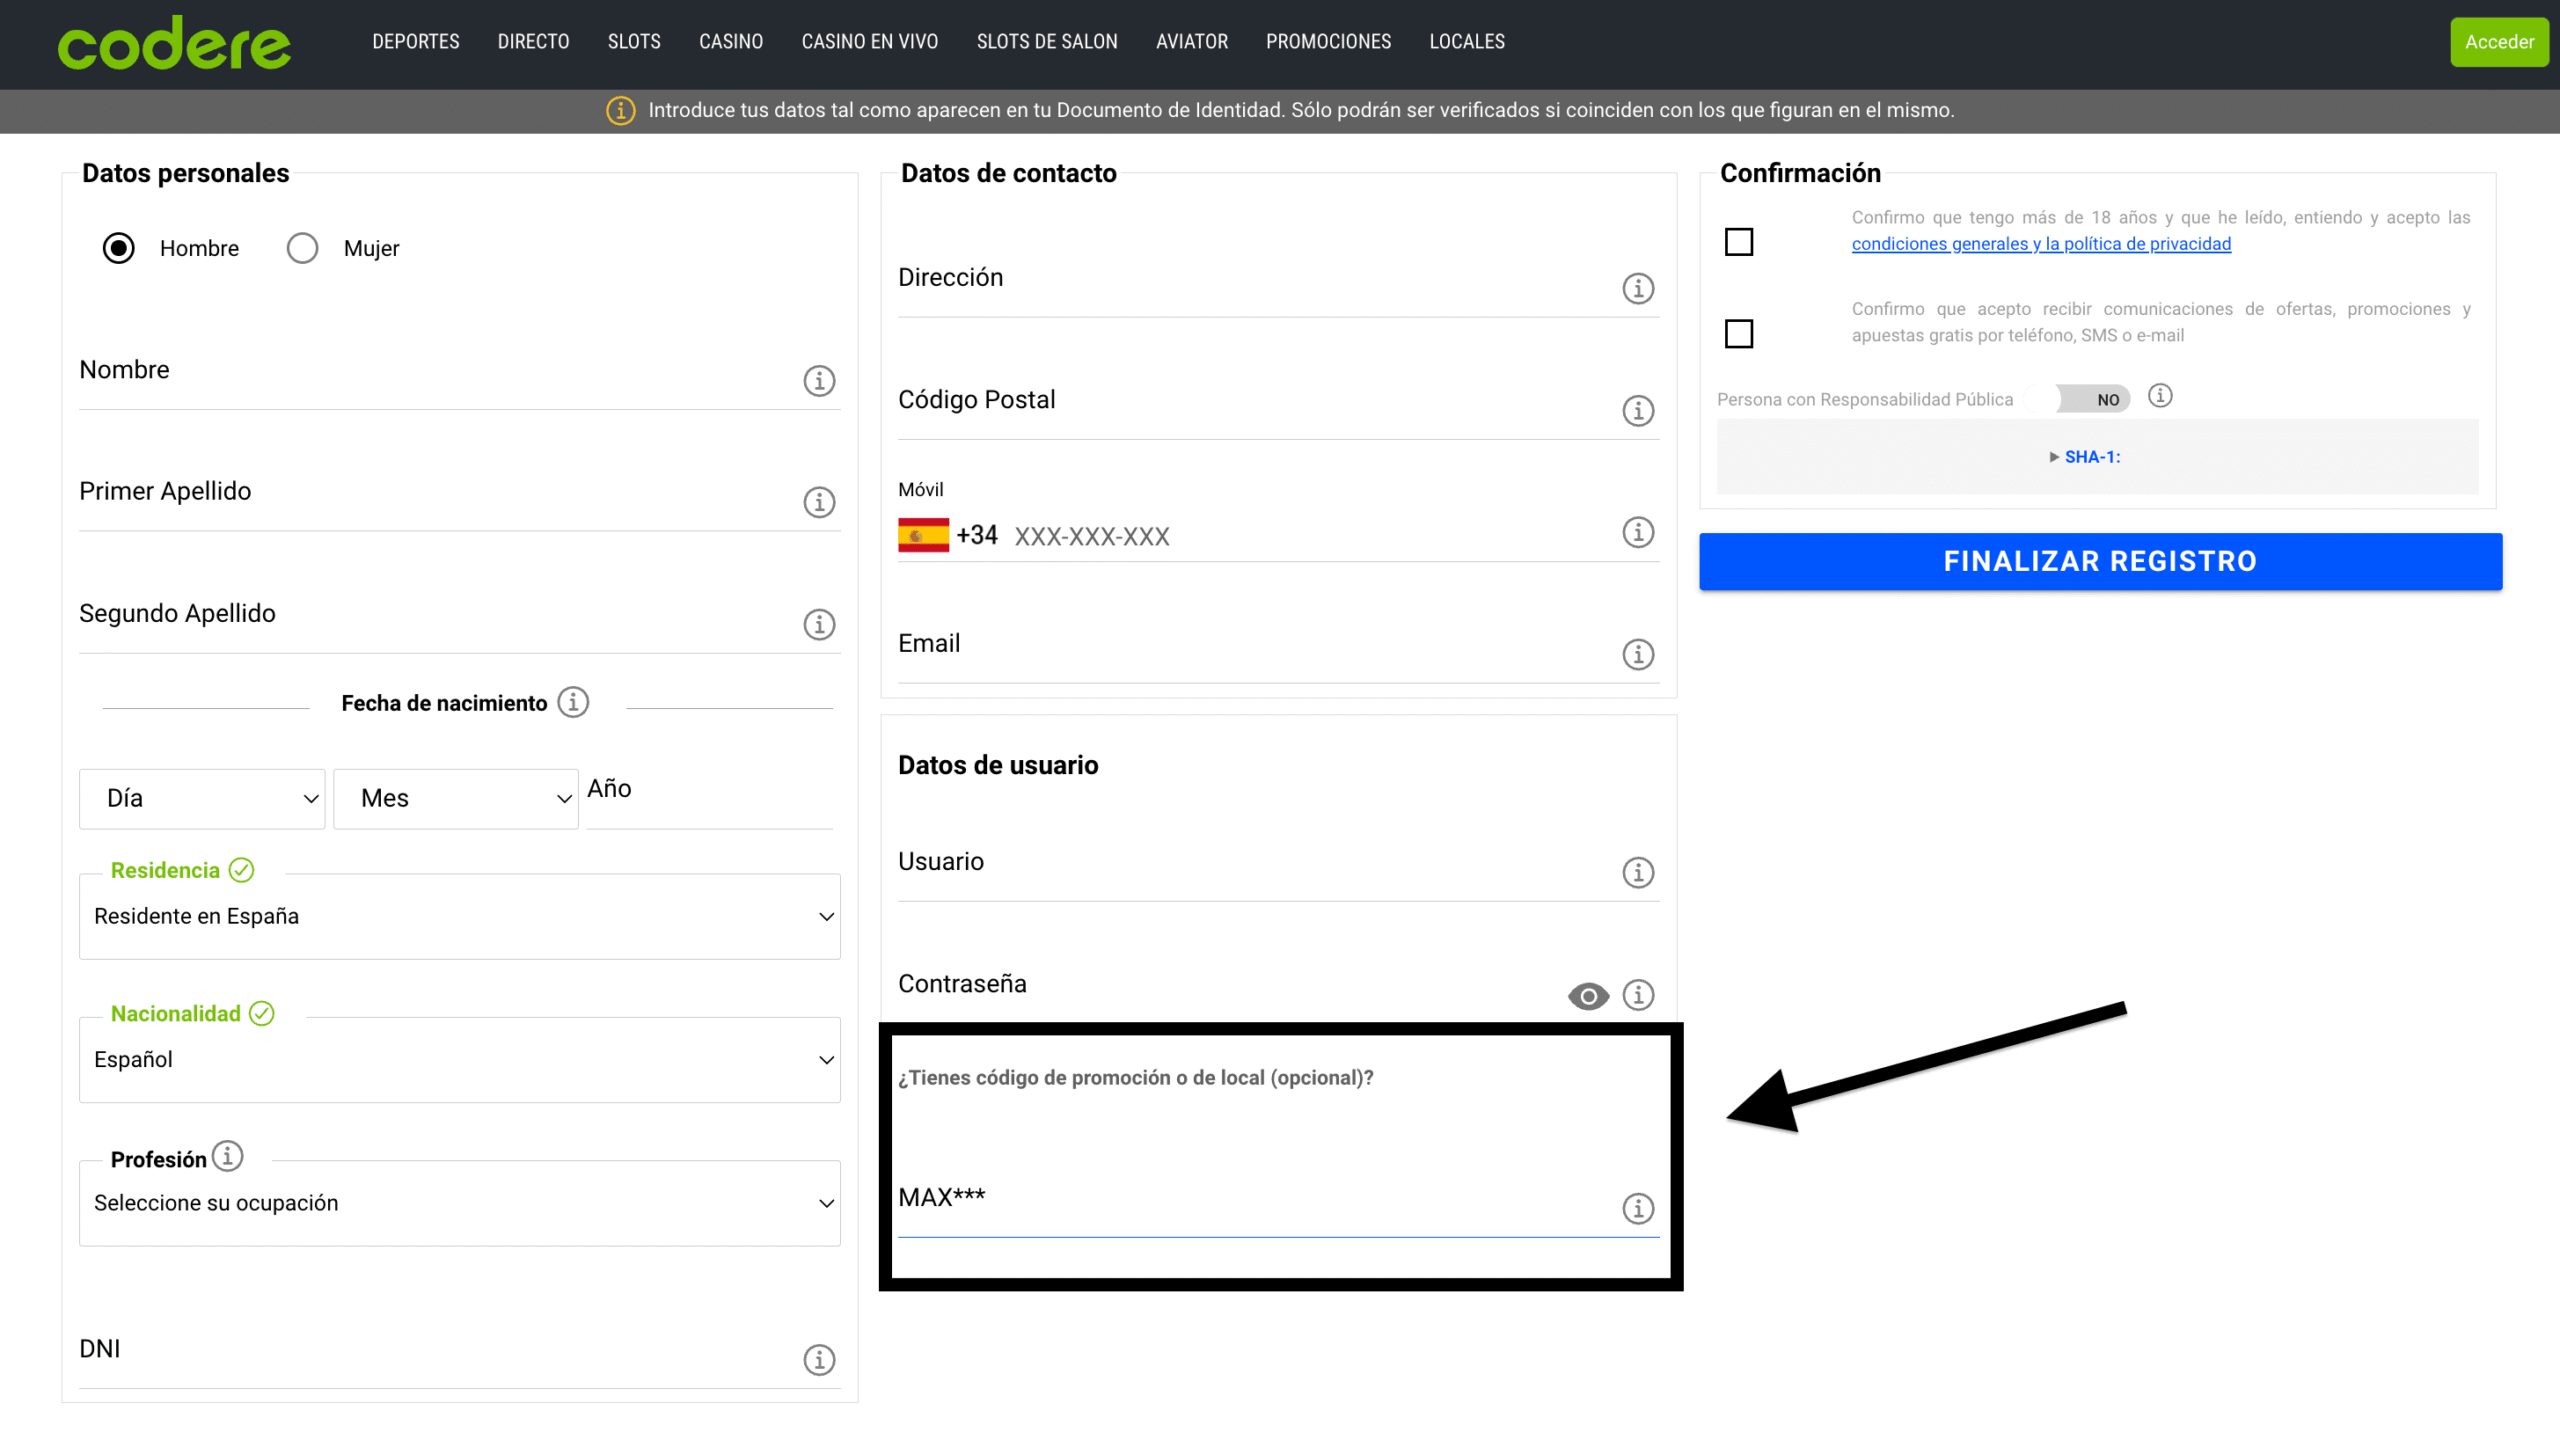Open the CASINO EN VIVO menu item
The image size is (2560, 1455).
tap(869, 42)
